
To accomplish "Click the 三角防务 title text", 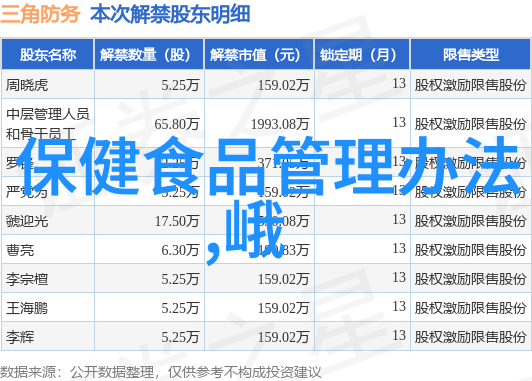I will pyautogui.click(x=40, y=14).
